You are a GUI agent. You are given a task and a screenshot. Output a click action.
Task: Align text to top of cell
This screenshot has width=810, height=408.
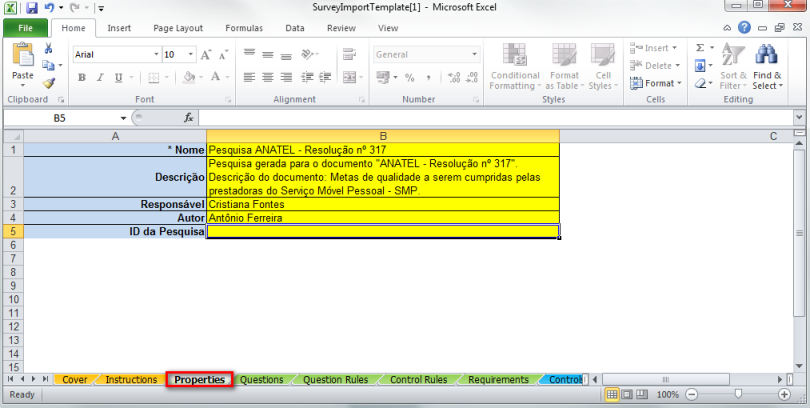tap(250, 54)
